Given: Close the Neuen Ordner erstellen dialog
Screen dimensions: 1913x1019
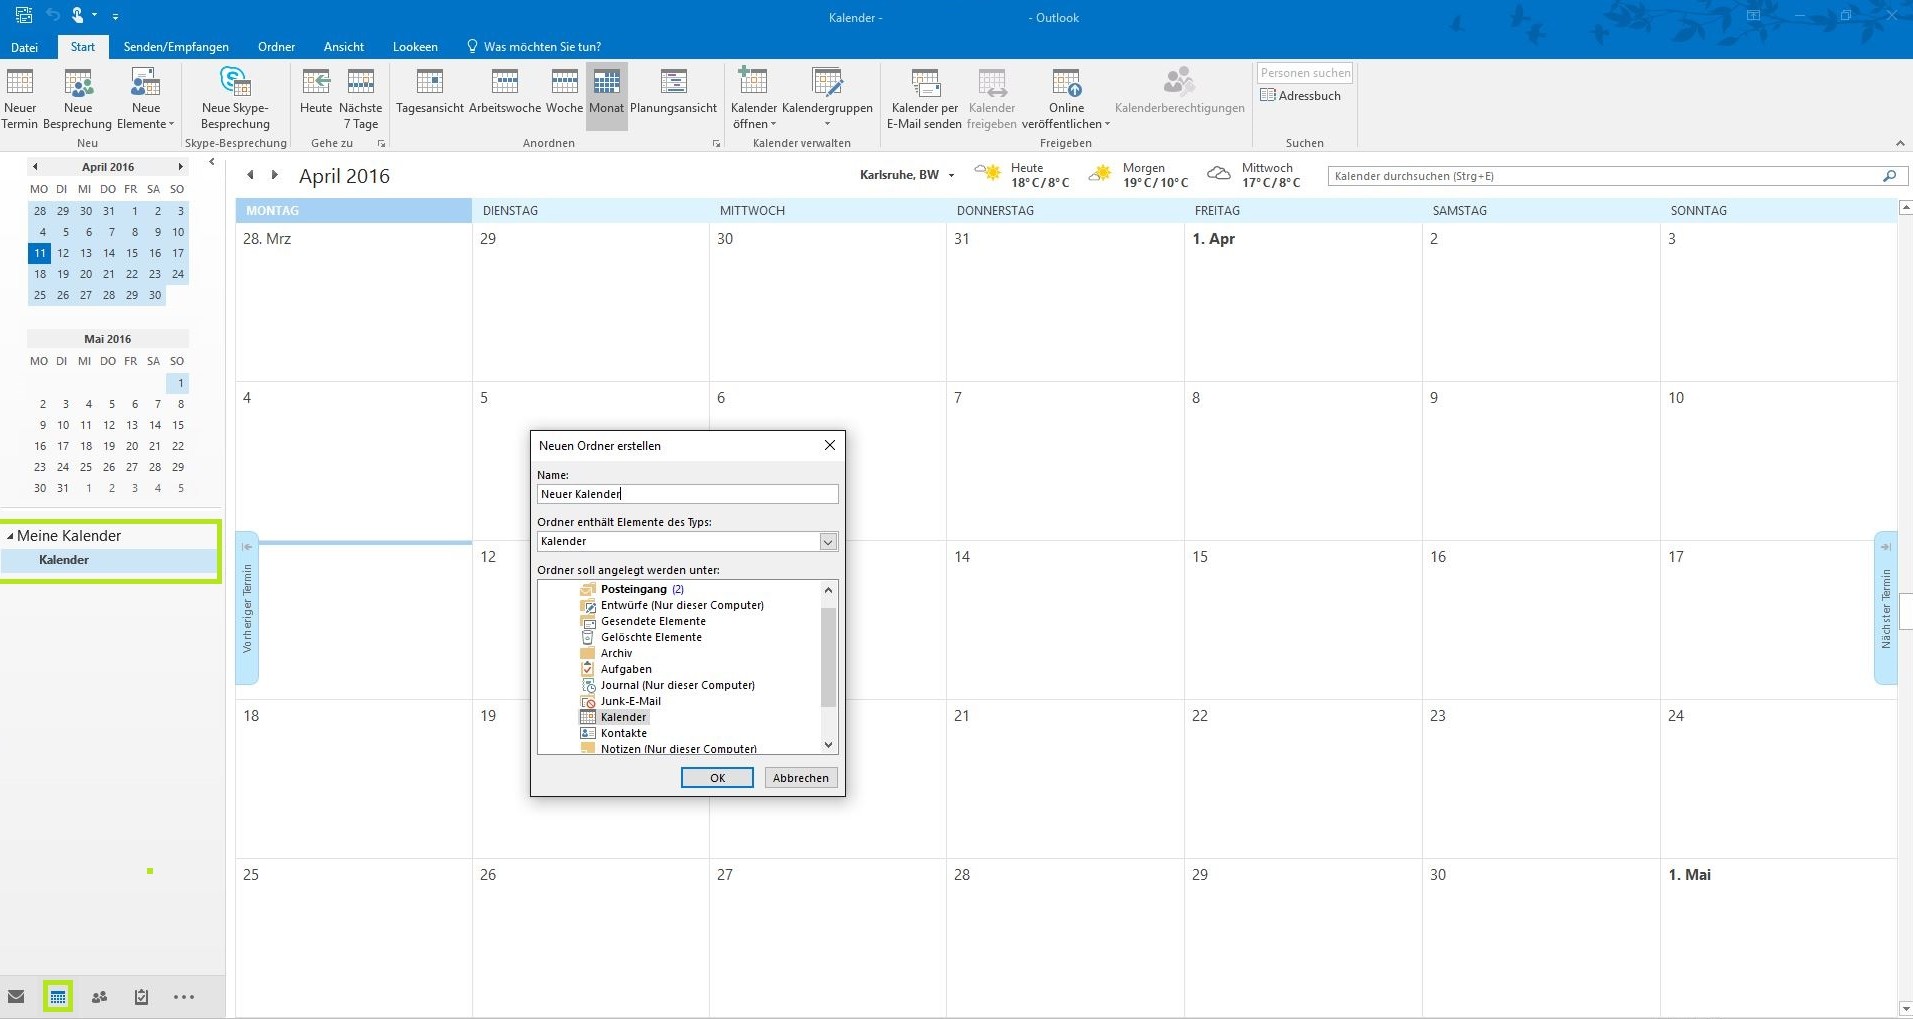Looking at the screenshot, I should pyautogui.click(x=829, y=445).
